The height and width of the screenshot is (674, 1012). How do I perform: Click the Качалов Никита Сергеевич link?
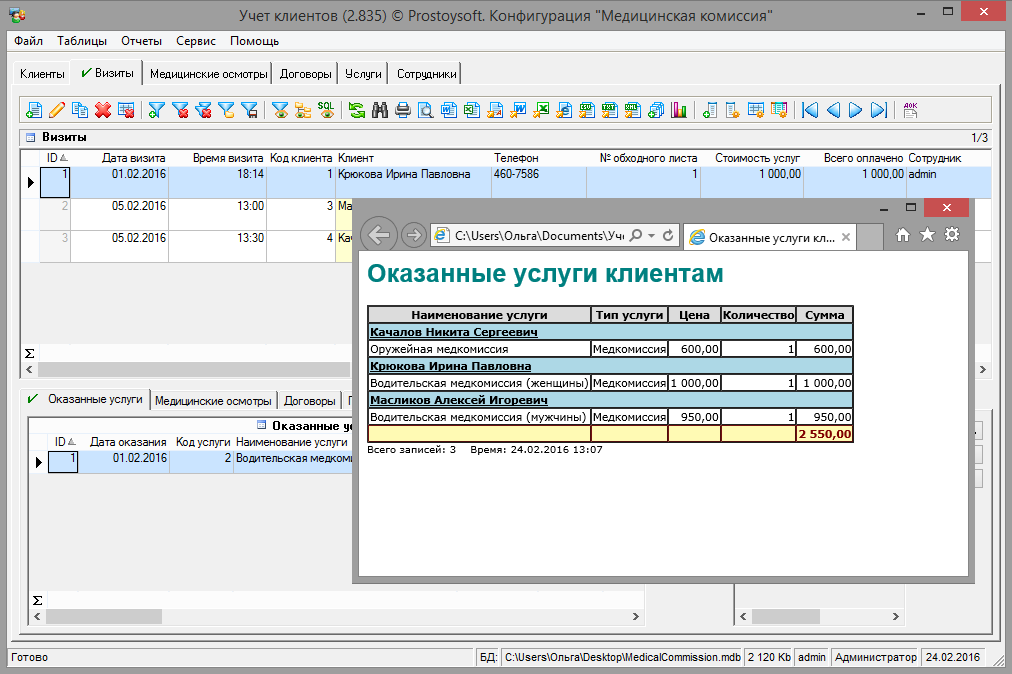point(454,332)
